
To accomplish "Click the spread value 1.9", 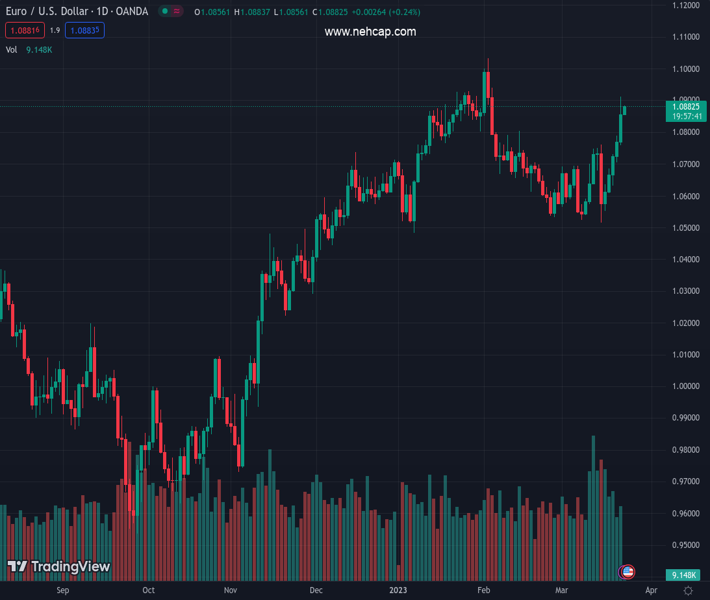I will pyautogui.click(x=54, y=31).
